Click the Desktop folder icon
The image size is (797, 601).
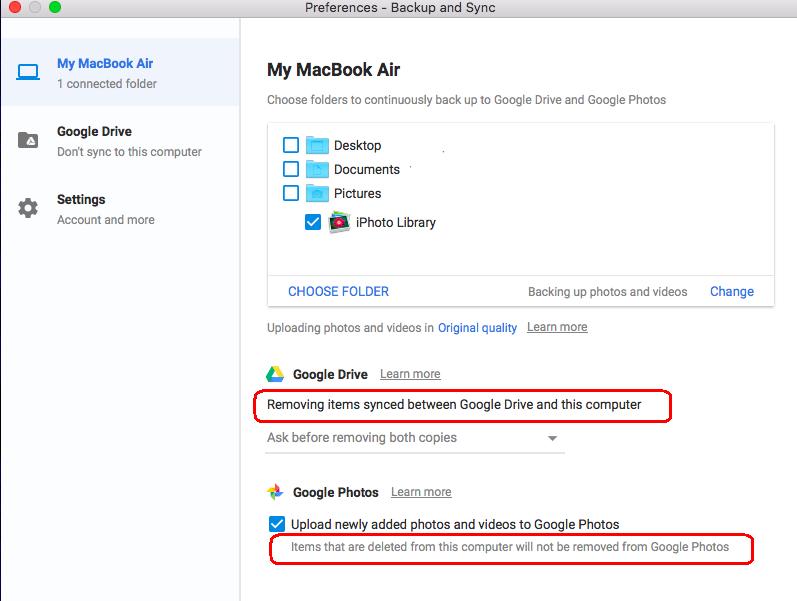(317, 145)
